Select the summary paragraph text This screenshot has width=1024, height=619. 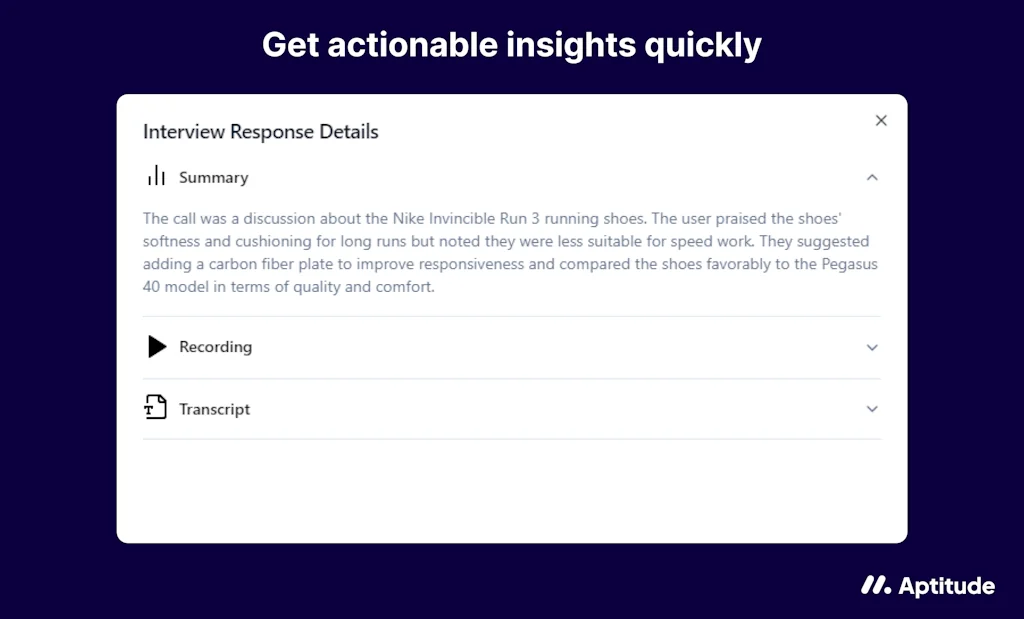coord(510,252)
